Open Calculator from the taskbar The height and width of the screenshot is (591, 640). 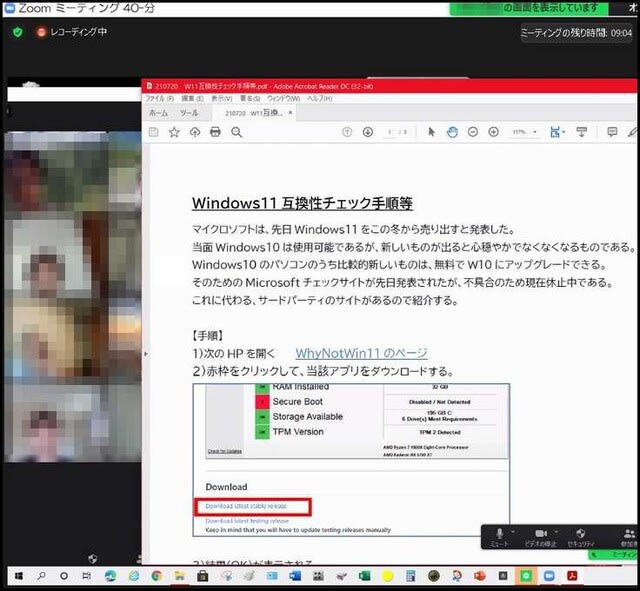click(411, 576)
